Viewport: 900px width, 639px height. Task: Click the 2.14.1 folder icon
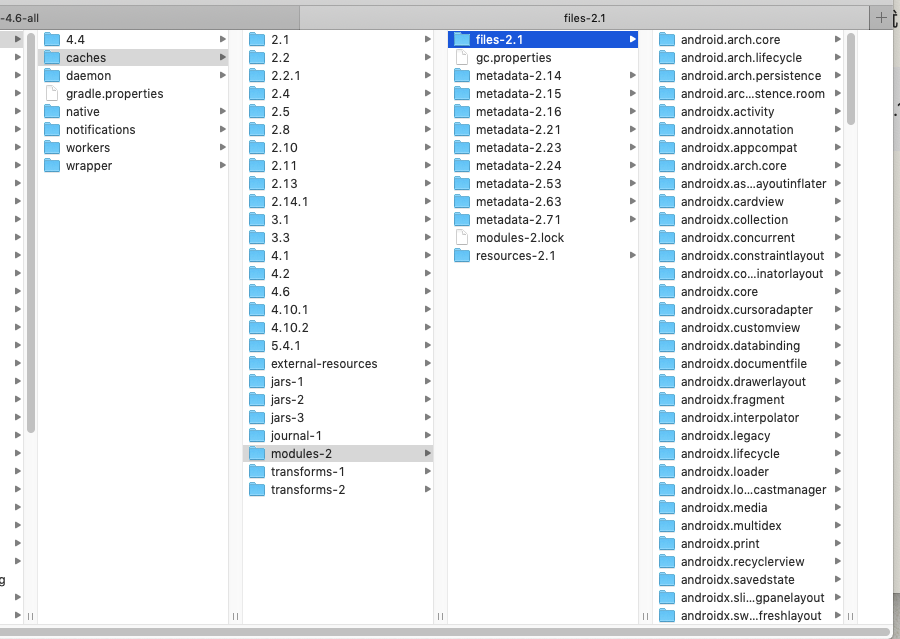pos(257,202)
